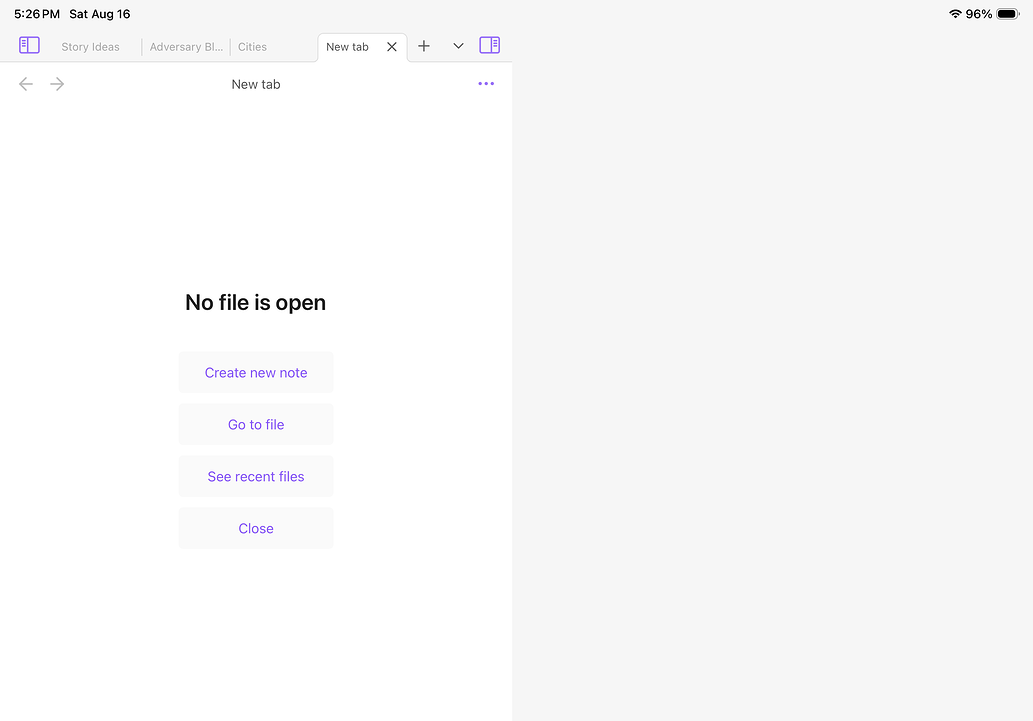Open the right sidebar panel
This screenshot has width=1033, height=721.
489,45
